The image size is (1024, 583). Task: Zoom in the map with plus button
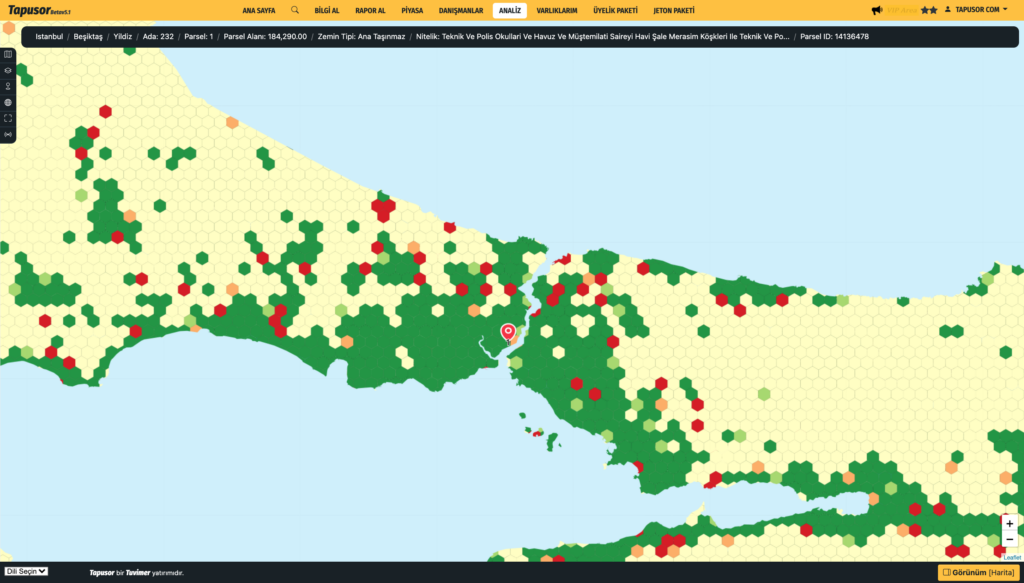tap(1010, 524)
